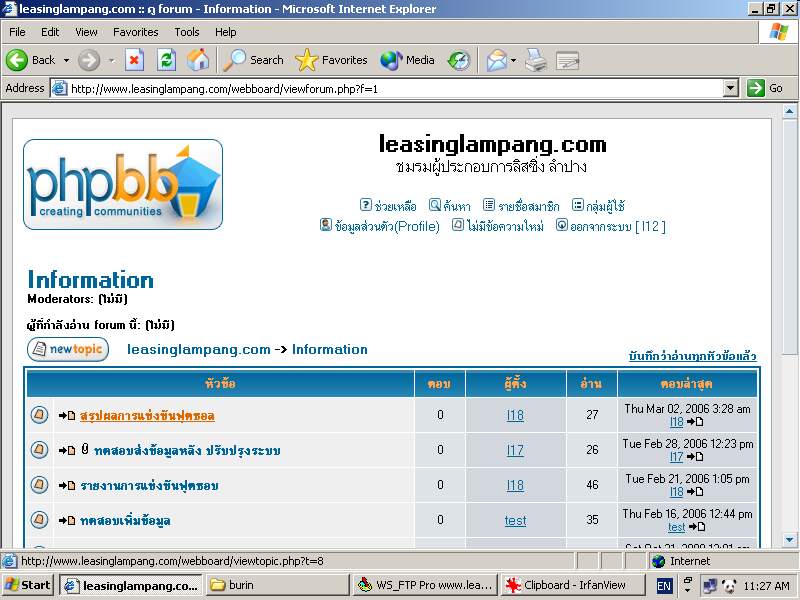Go to Home page icon
800x600 pixels.
point(198,60)
